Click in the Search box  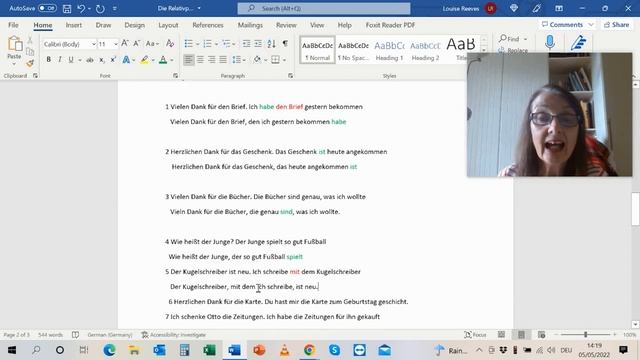point(324,8)
